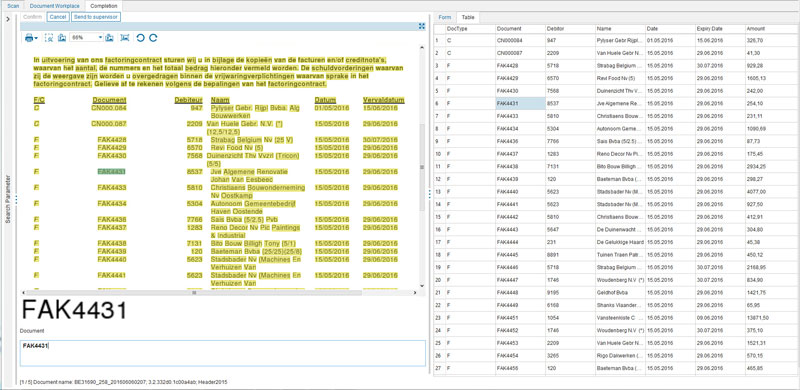Click debitor cell 8891 in table
Screen dimensions: 800x390
570,255
